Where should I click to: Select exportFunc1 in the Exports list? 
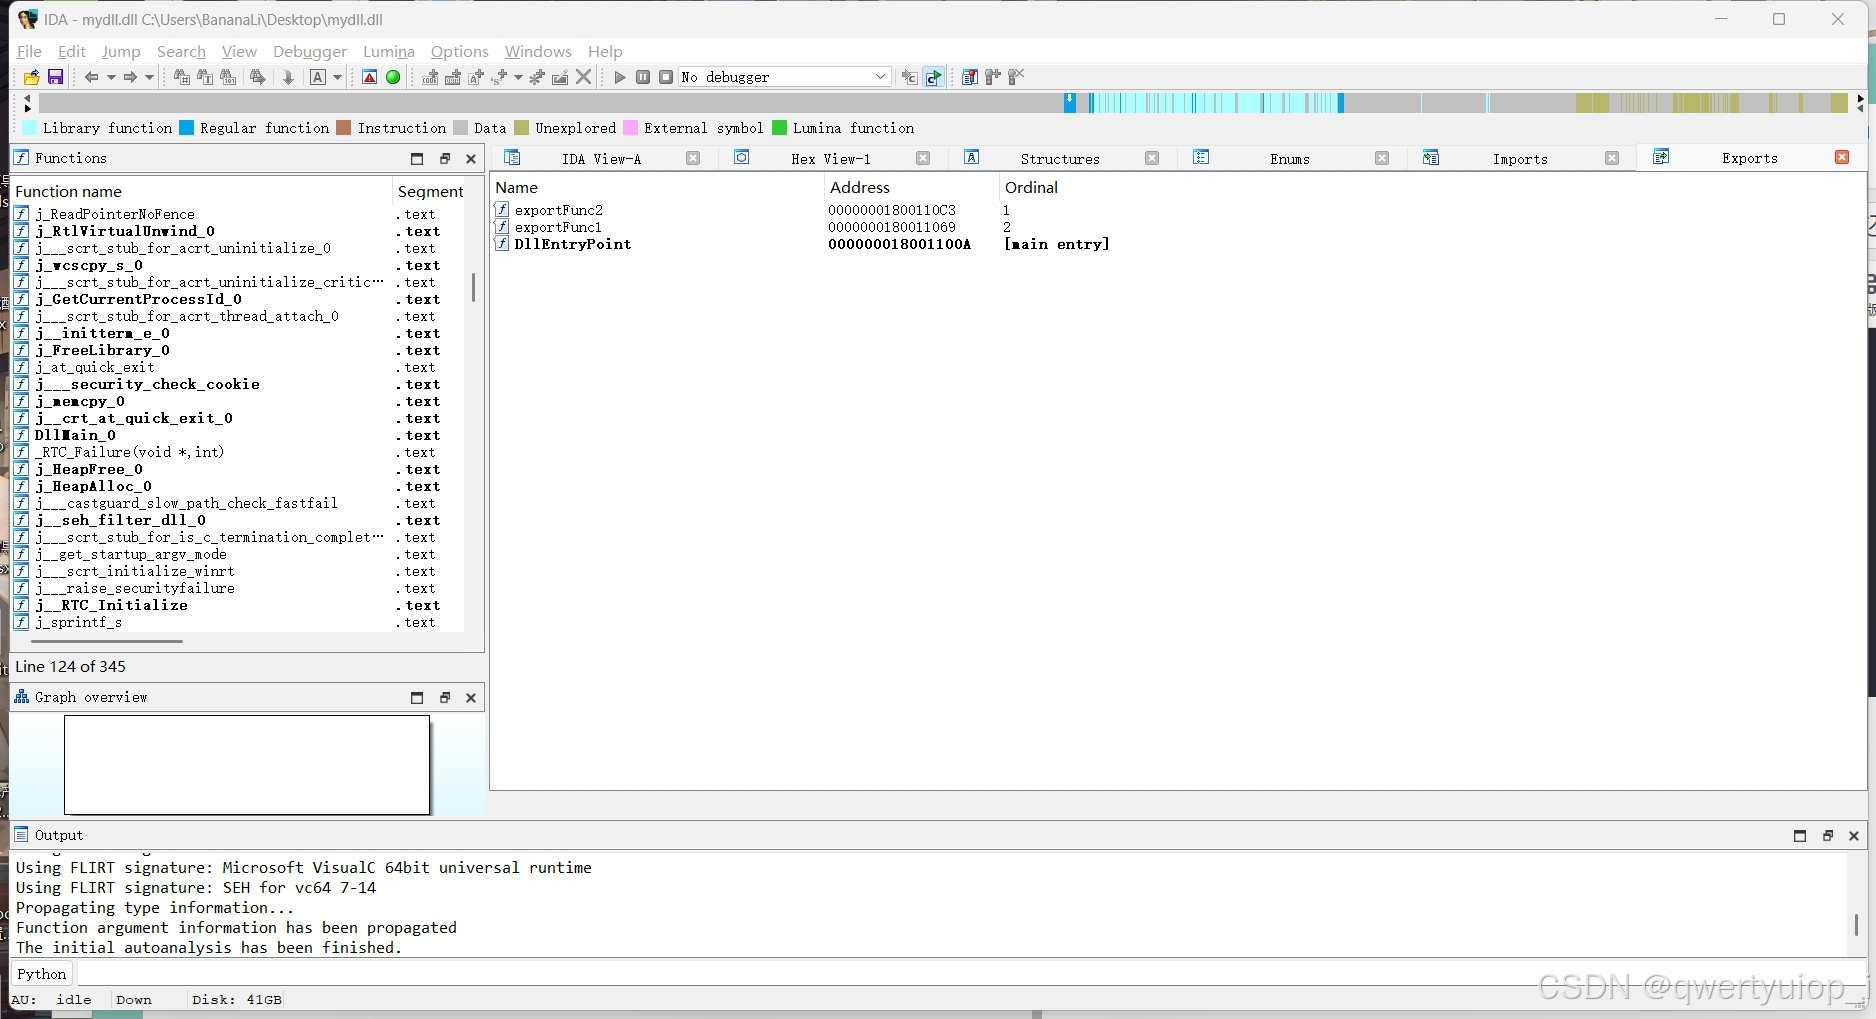click(x=1177, y=227)
